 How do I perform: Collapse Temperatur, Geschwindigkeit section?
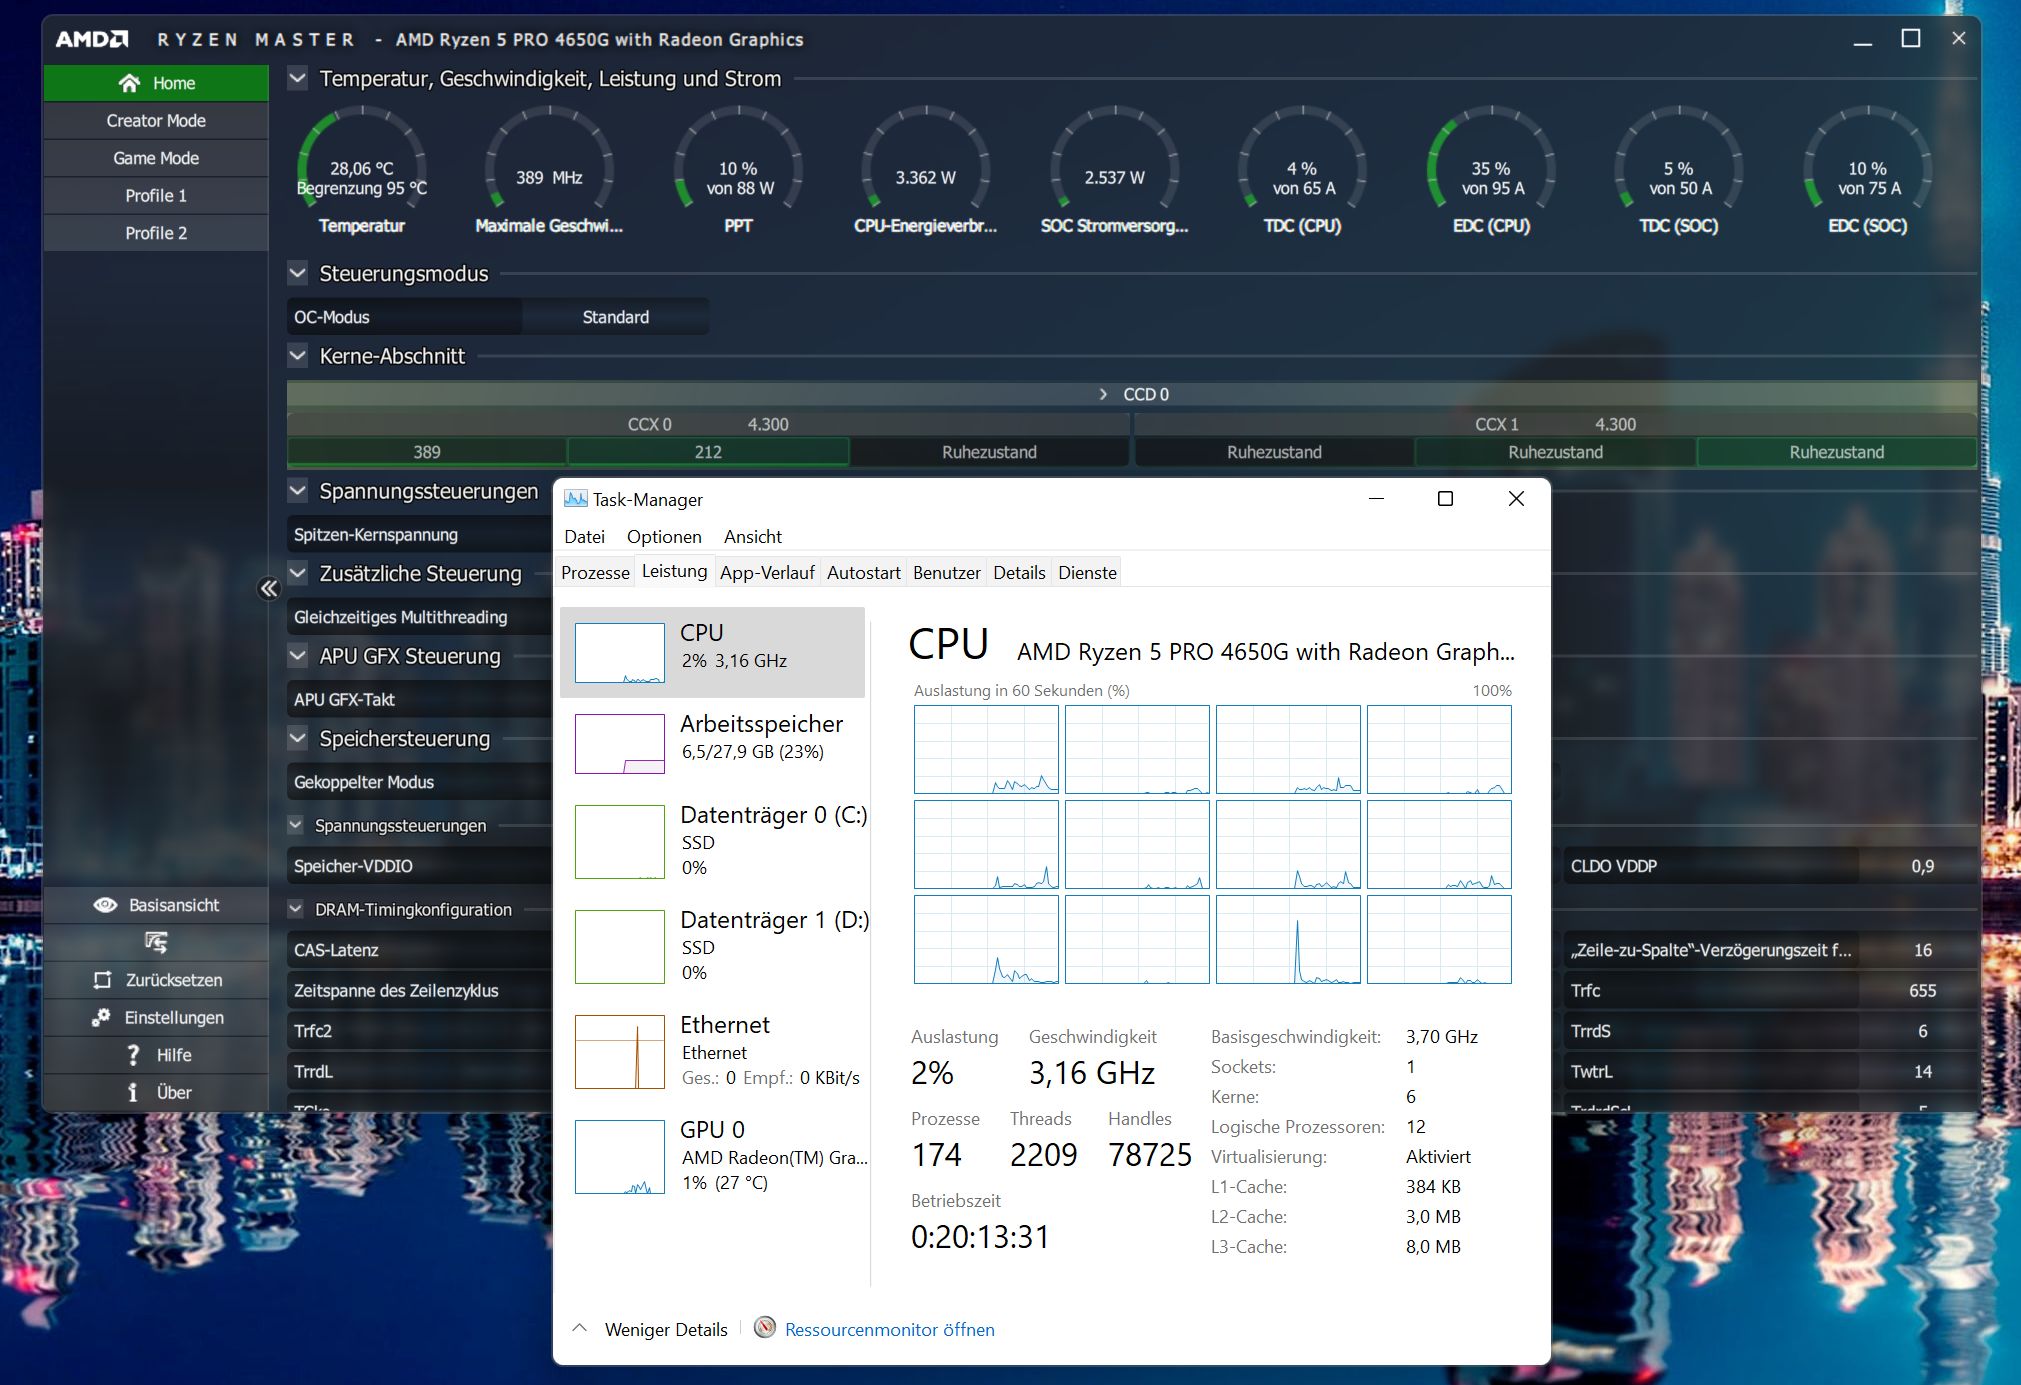[297, 78]
